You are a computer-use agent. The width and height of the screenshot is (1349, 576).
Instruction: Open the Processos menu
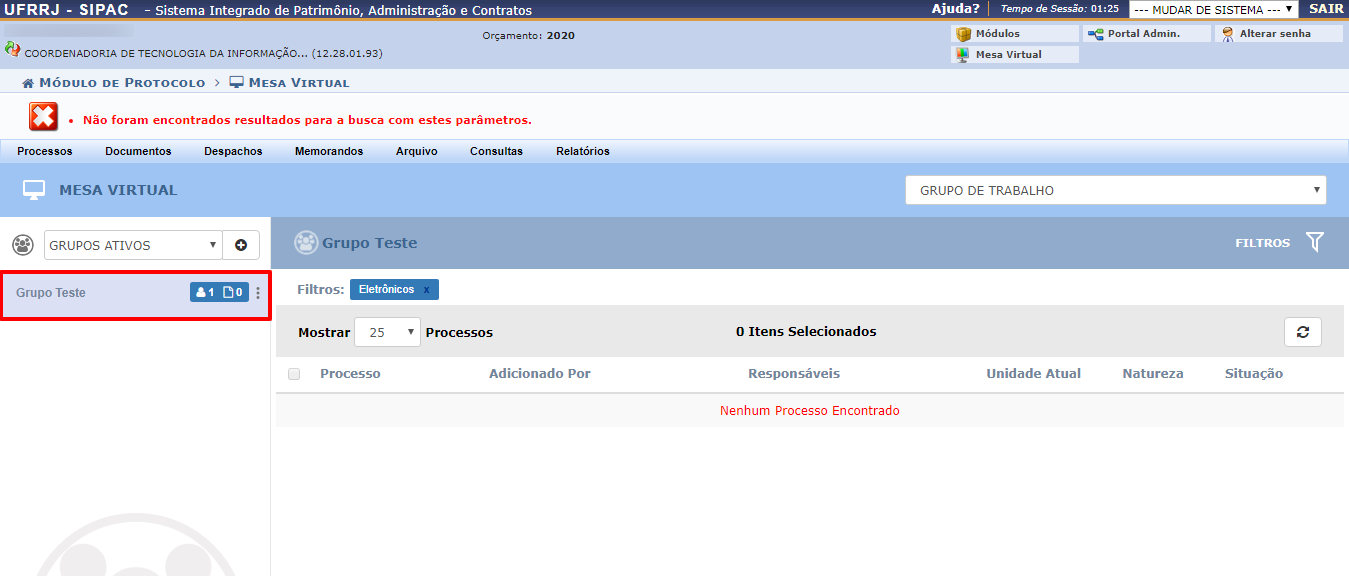(45, 151)
